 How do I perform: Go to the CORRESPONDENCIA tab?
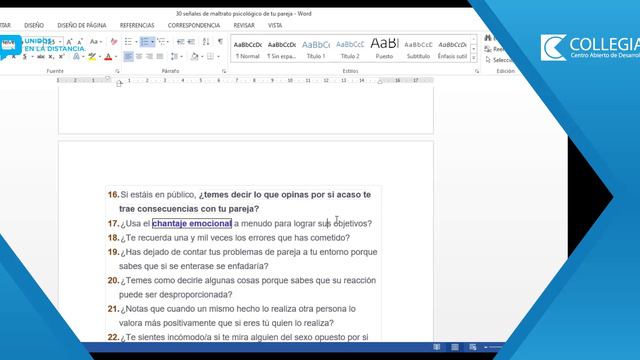(194, 25)
